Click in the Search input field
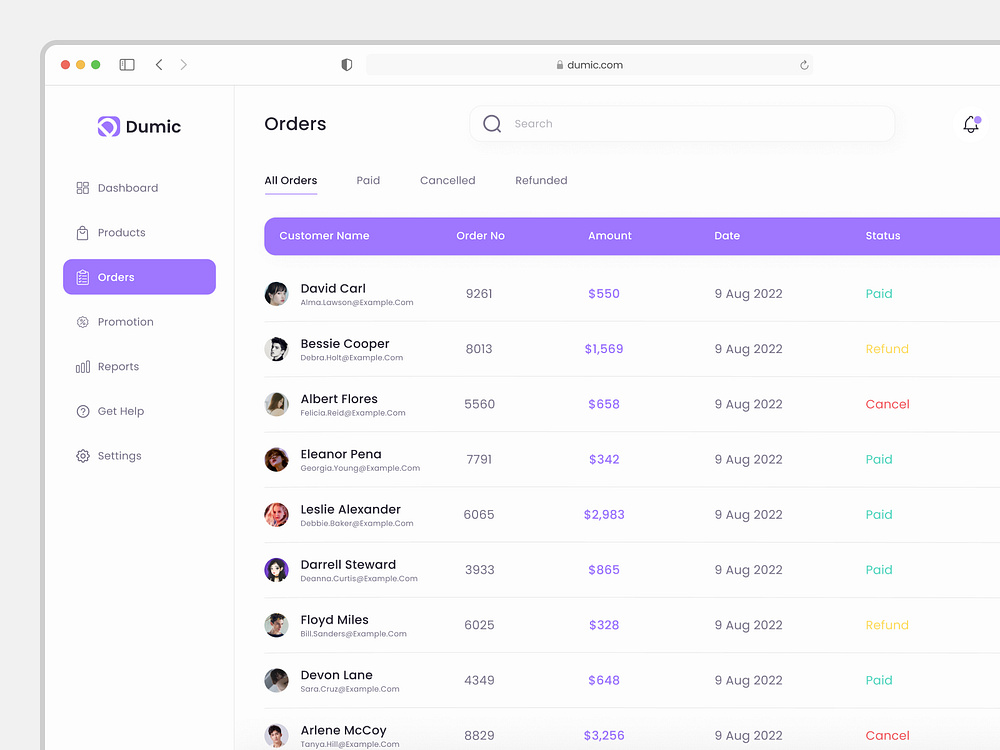 690,124
